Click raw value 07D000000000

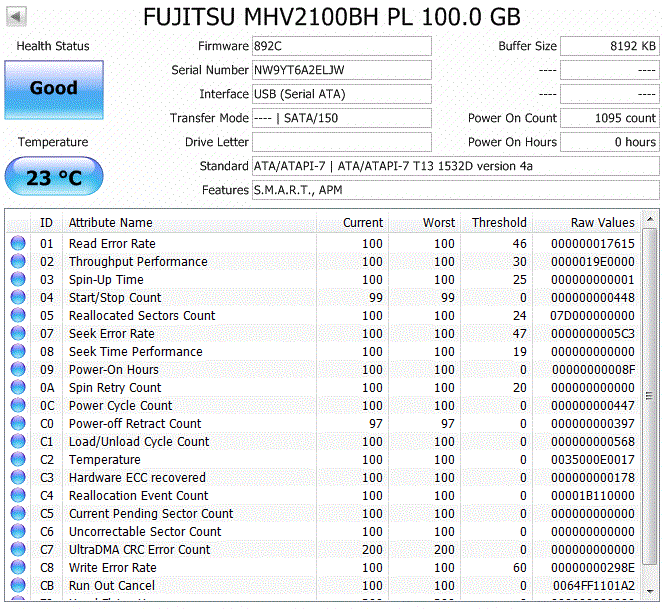(593, 316)
